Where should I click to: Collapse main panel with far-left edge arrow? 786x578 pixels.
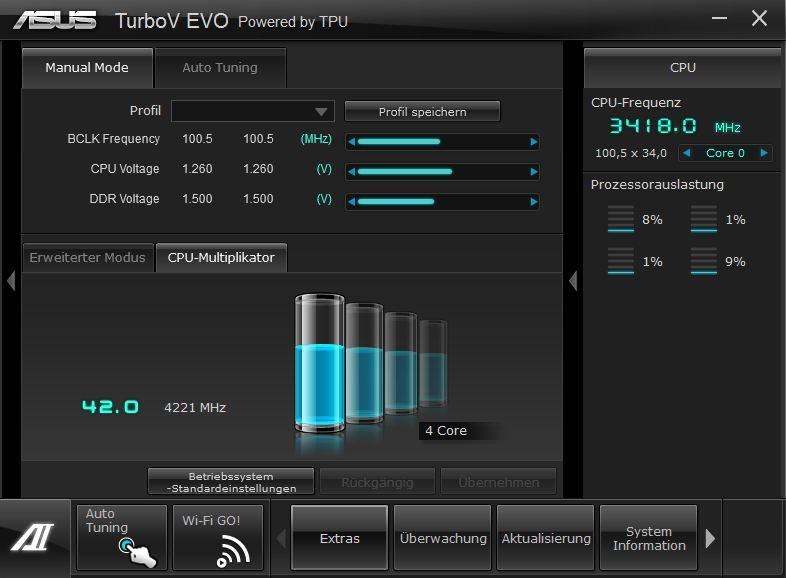click(x=11, y=281)
